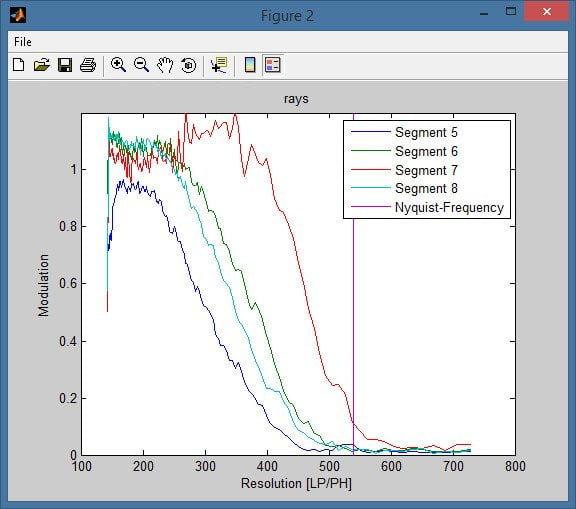Save figure using floppy disk icon

click(65, 65)
